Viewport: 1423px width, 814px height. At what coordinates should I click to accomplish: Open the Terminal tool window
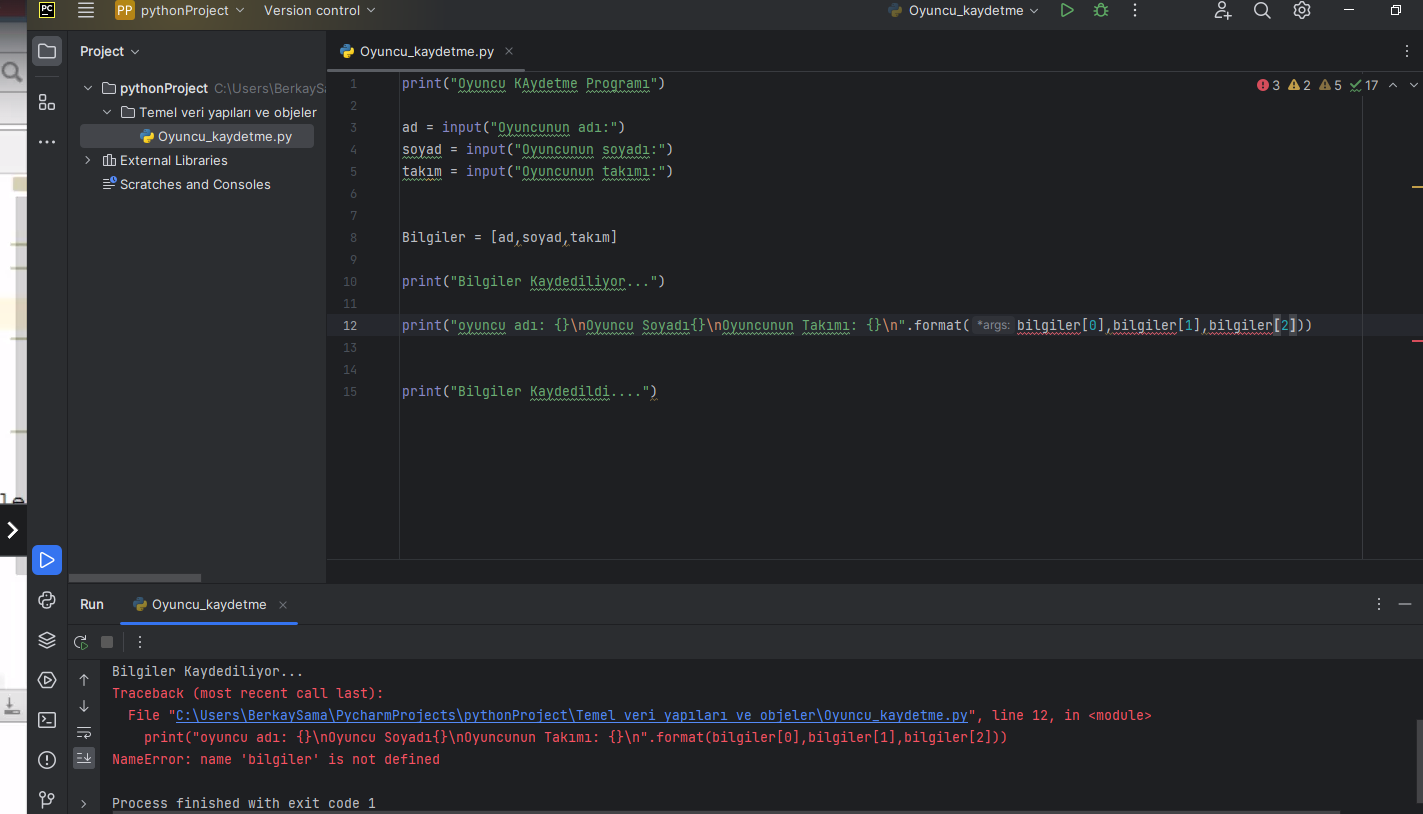pyautogui.click(x=47, y=720)
